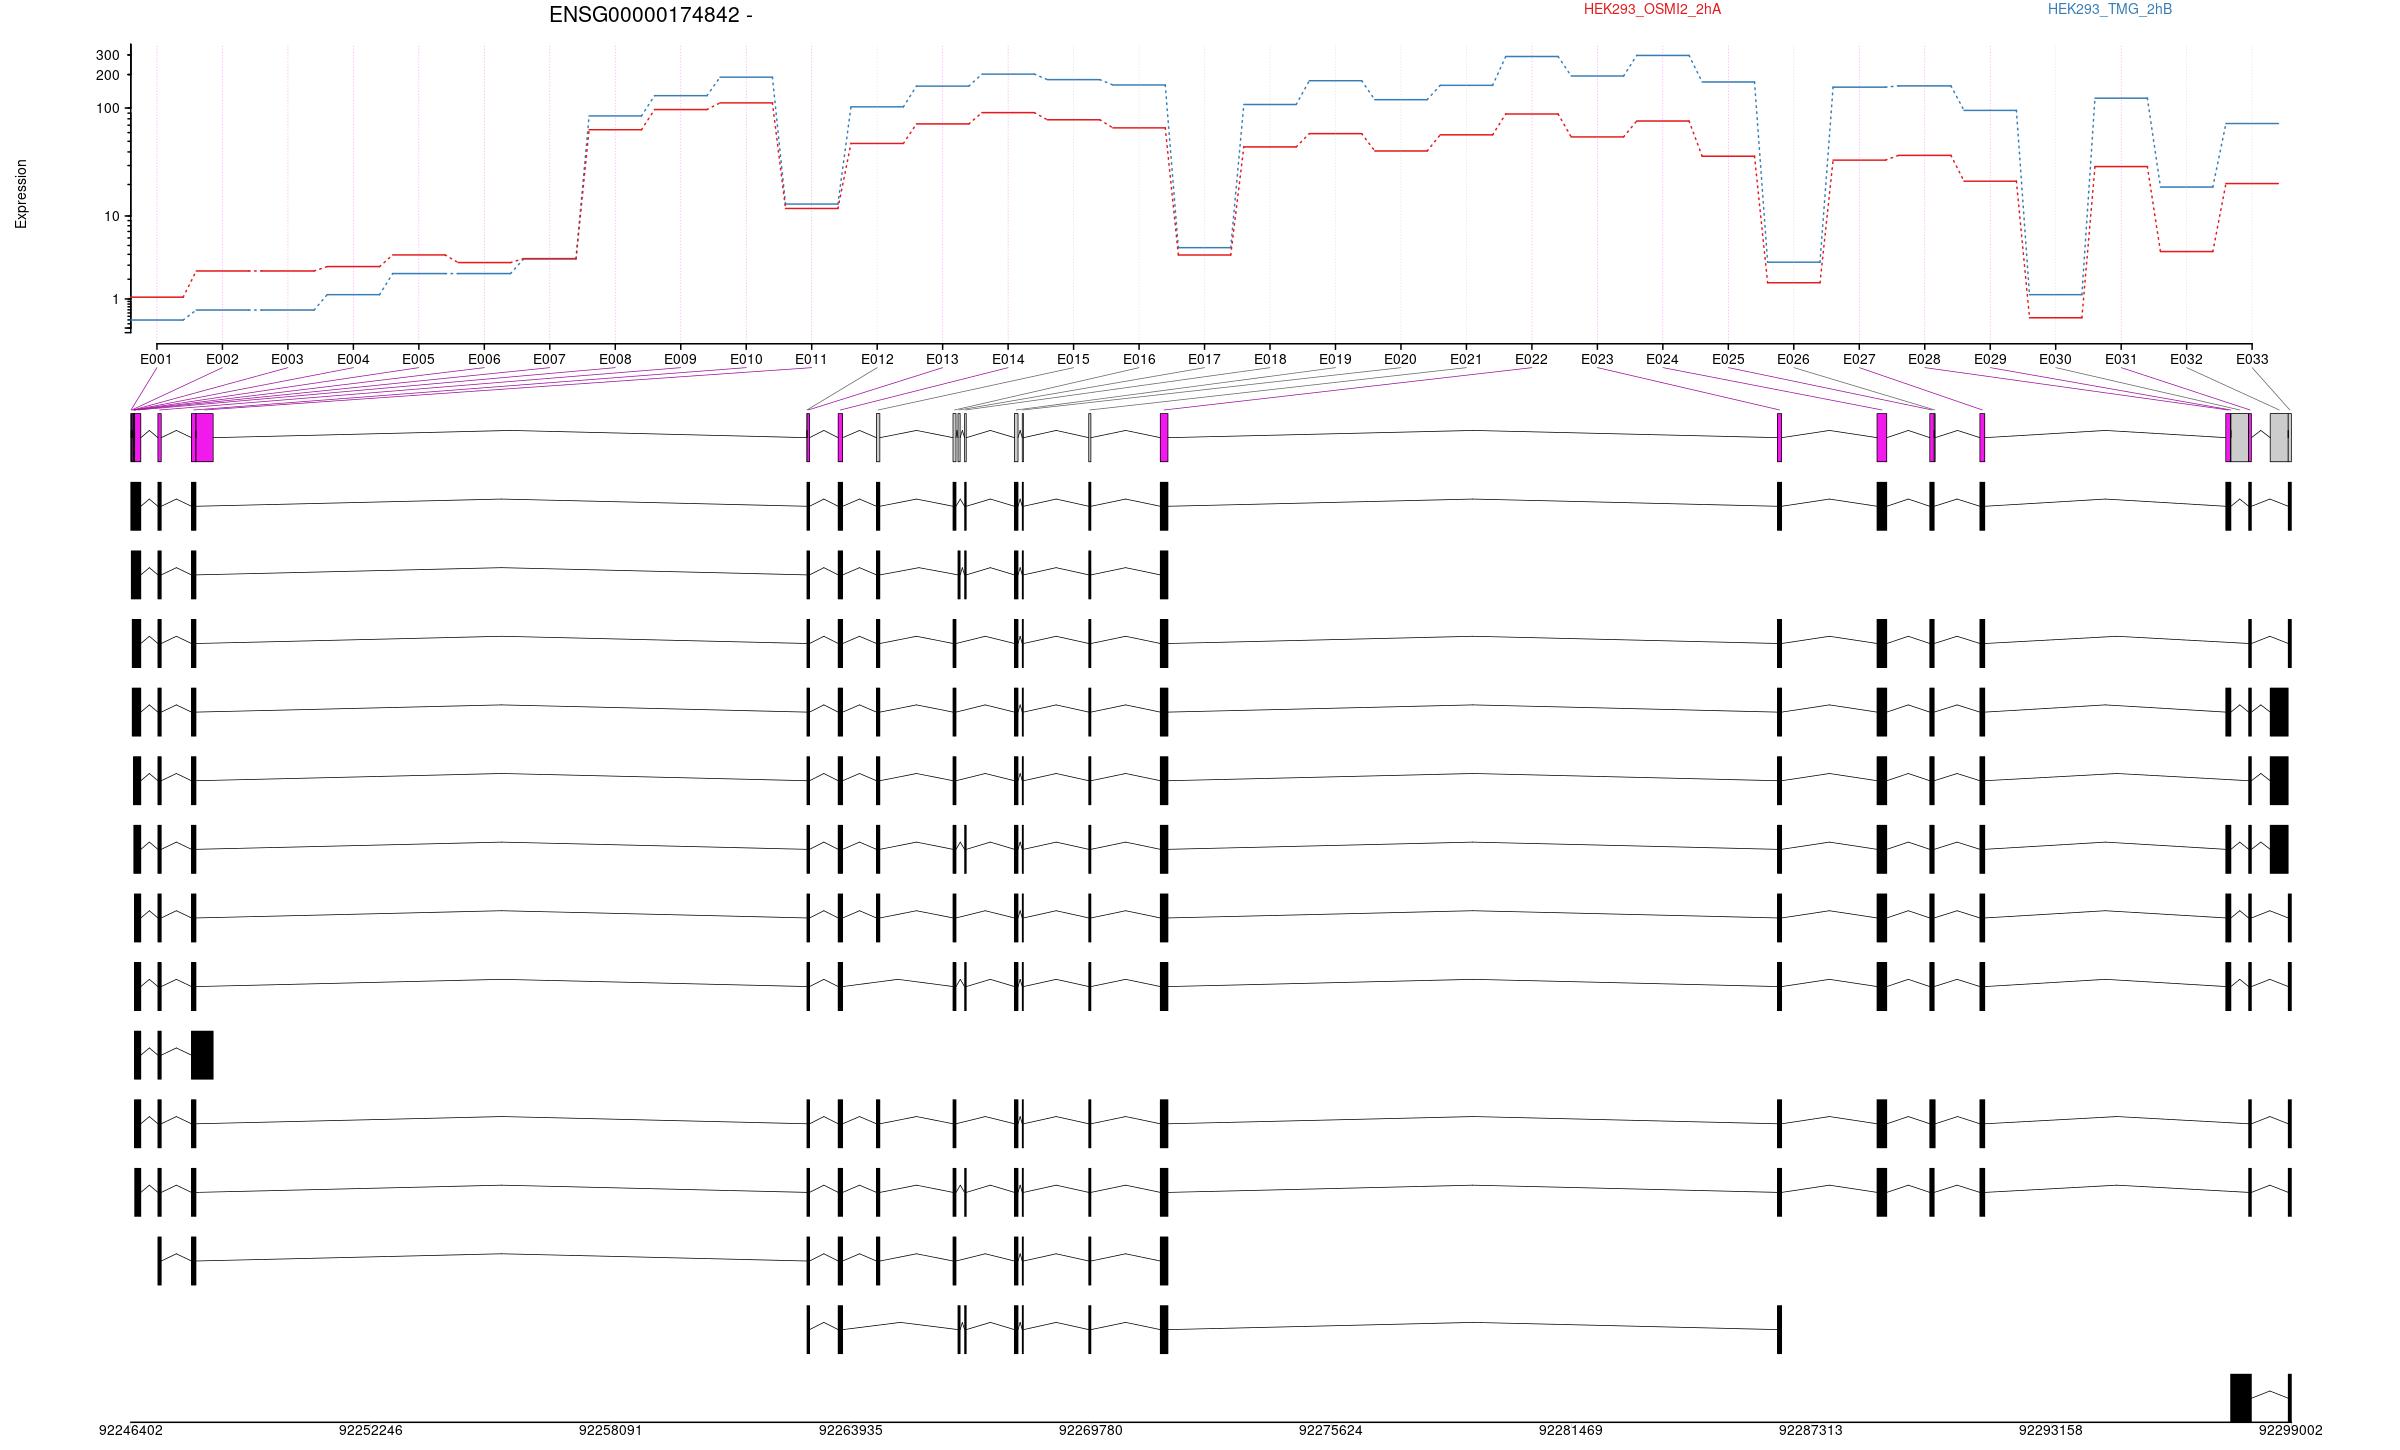Click the black exon block of the bottom two-exon transcript
Image resolution: width=2400 pixels, height=1450 pixels.
click(x=2241, y=1398)
